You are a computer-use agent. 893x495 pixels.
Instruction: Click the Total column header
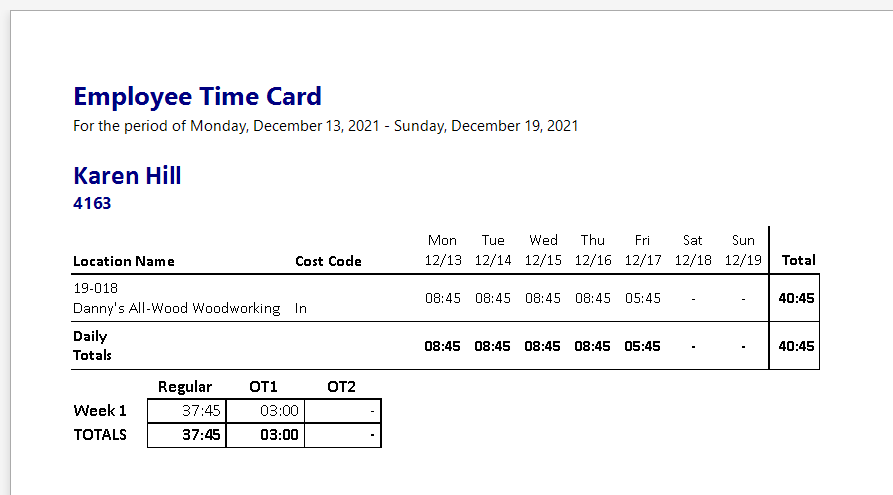798,260
